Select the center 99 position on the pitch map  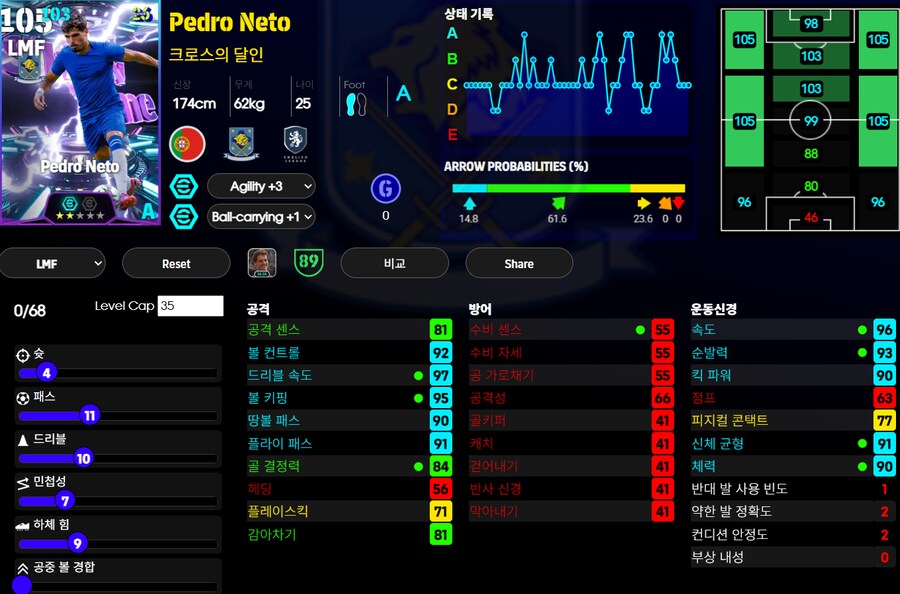(810, 121)
